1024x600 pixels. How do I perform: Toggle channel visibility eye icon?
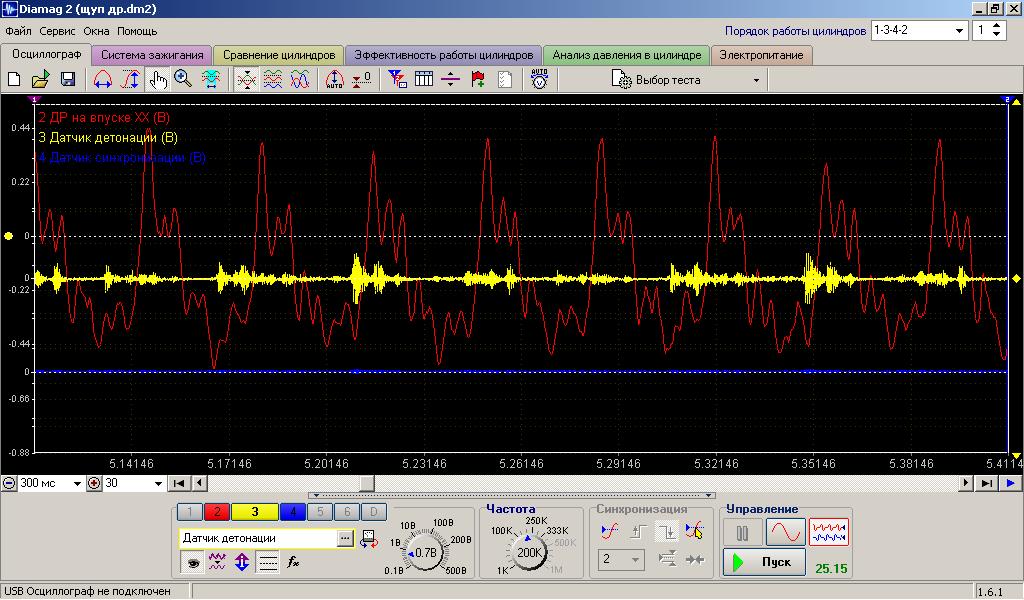(192, 561)
